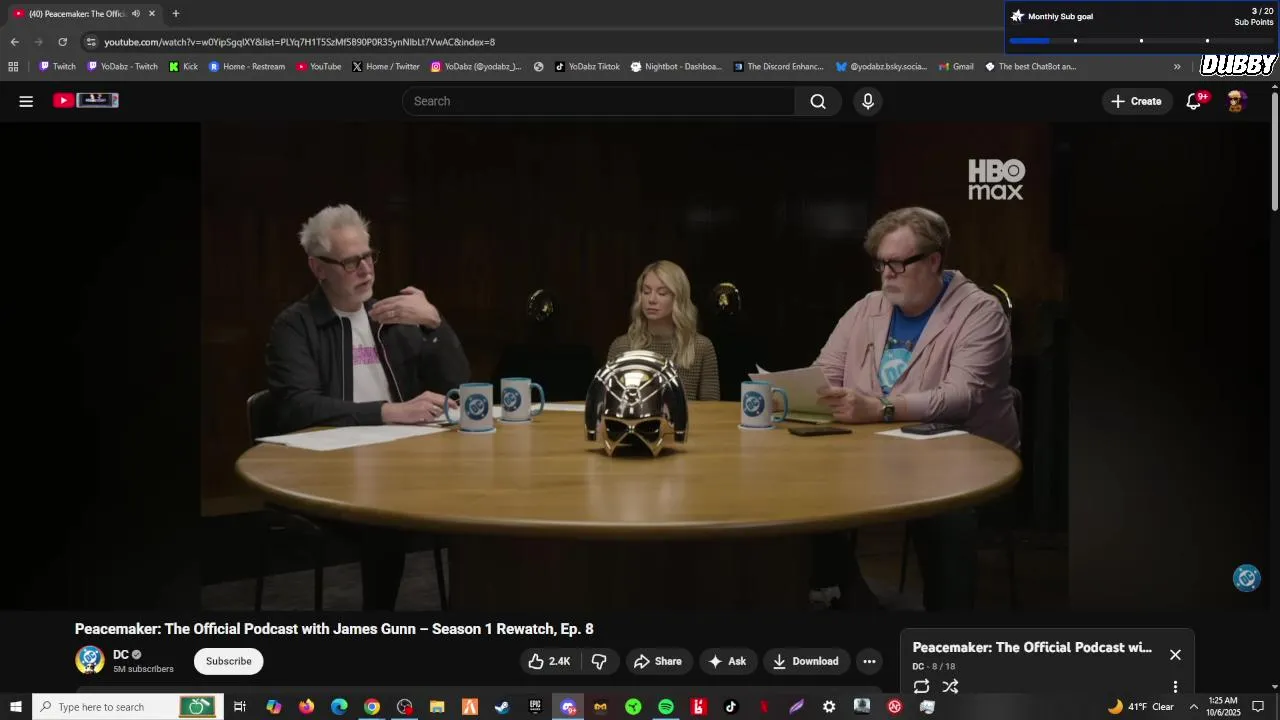Viewport: 1280px width, 720px height.
Task: Click the magnifier search button
Action: click(818, 101)
